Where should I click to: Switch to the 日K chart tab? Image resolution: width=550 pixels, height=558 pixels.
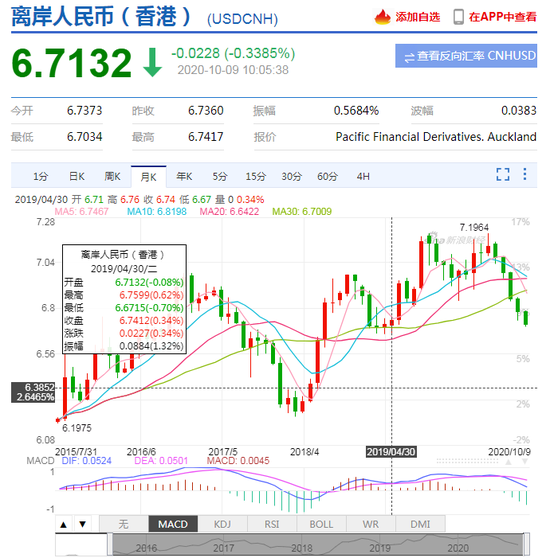[x=77, y=177]
